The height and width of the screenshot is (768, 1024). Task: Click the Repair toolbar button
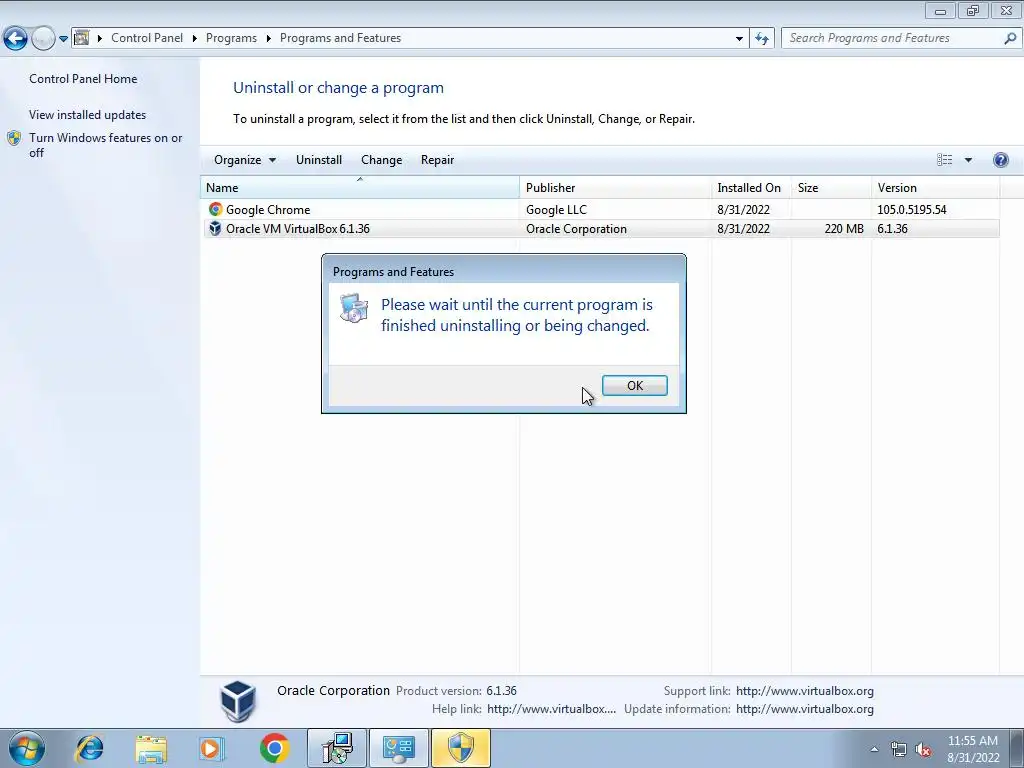tap(437, 160)
